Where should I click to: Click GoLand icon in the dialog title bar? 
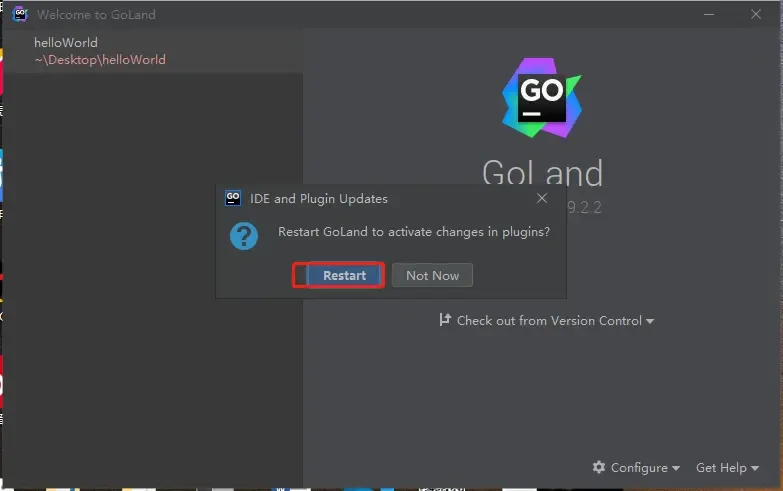[233, 198]
